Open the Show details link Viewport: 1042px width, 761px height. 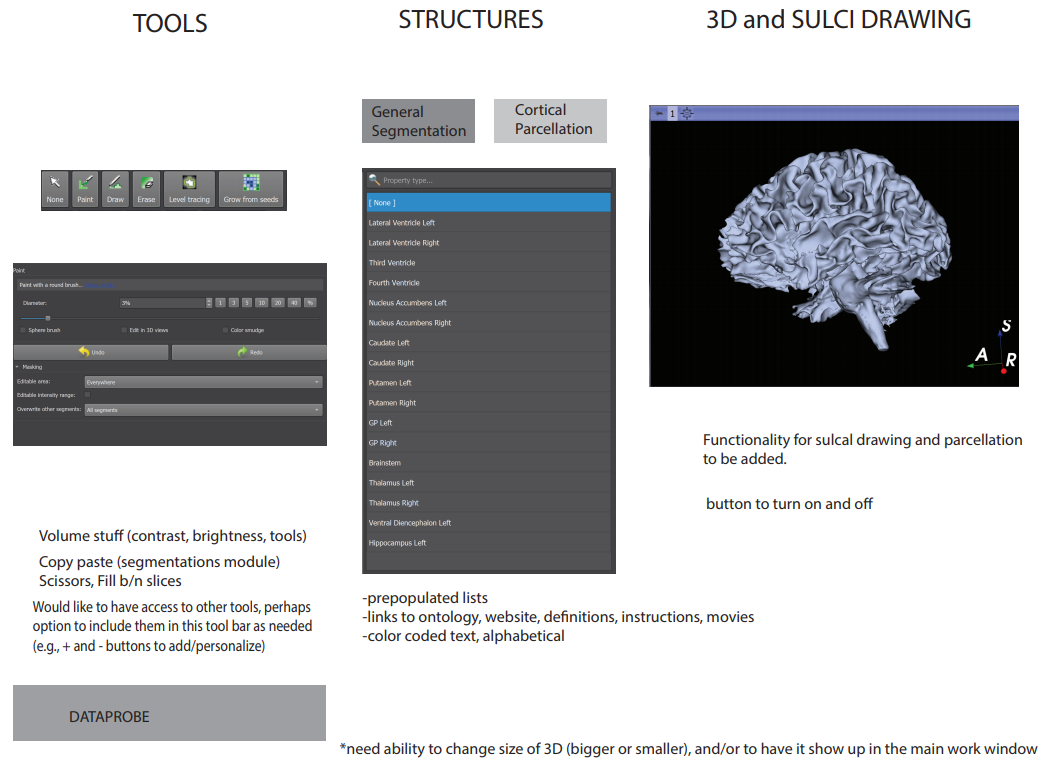tap(100, 284)
